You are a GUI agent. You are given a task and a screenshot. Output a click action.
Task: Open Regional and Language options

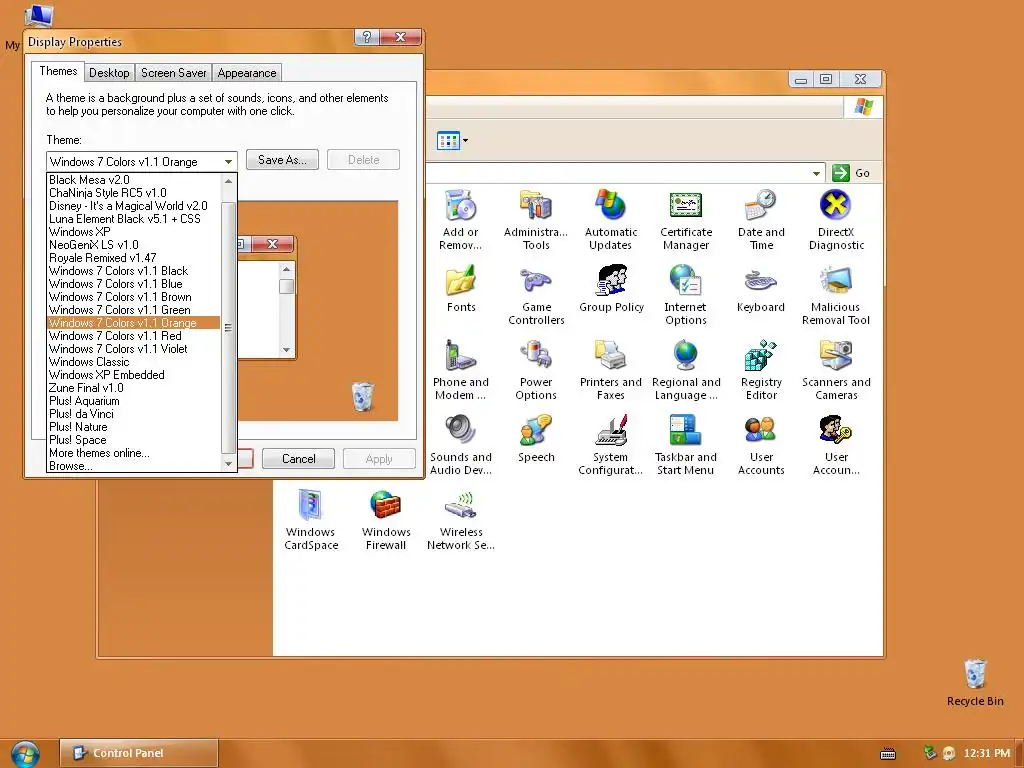point(686,370)
